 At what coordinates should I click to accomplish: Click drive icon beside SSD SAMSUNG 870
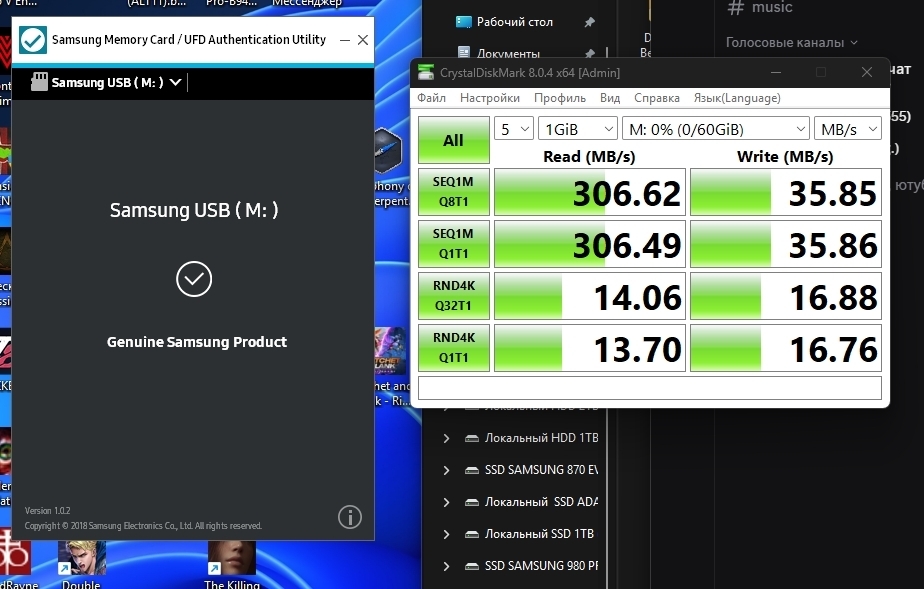471,470
